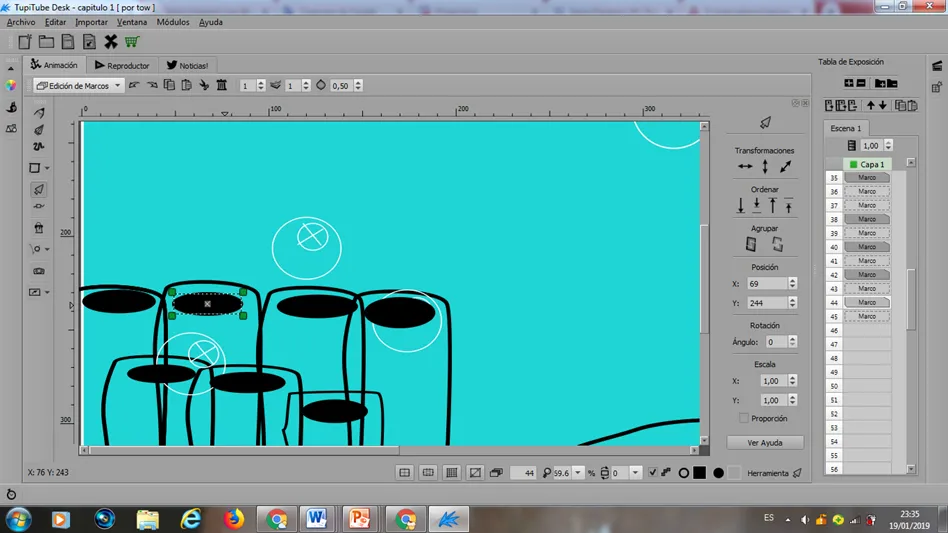Click the black fill color swatch
Screen dimensions: 948x533
[700, 473]
